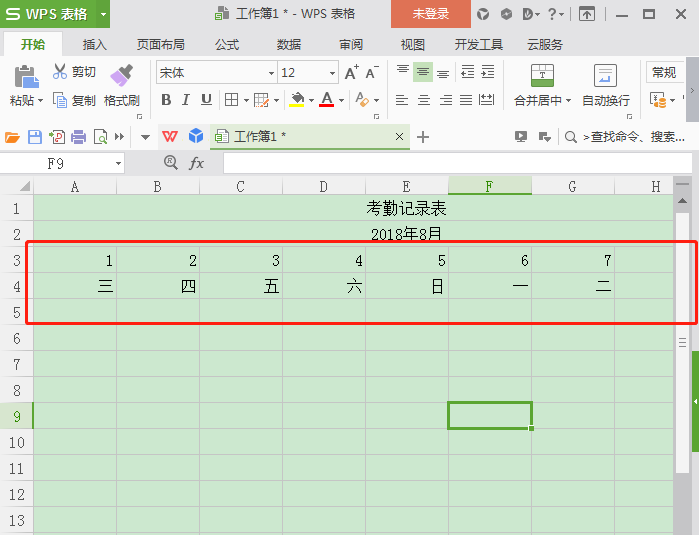This screenshot has width=699, height=535.
Task: Click the 未登录 login button
Action: point(430,14)
